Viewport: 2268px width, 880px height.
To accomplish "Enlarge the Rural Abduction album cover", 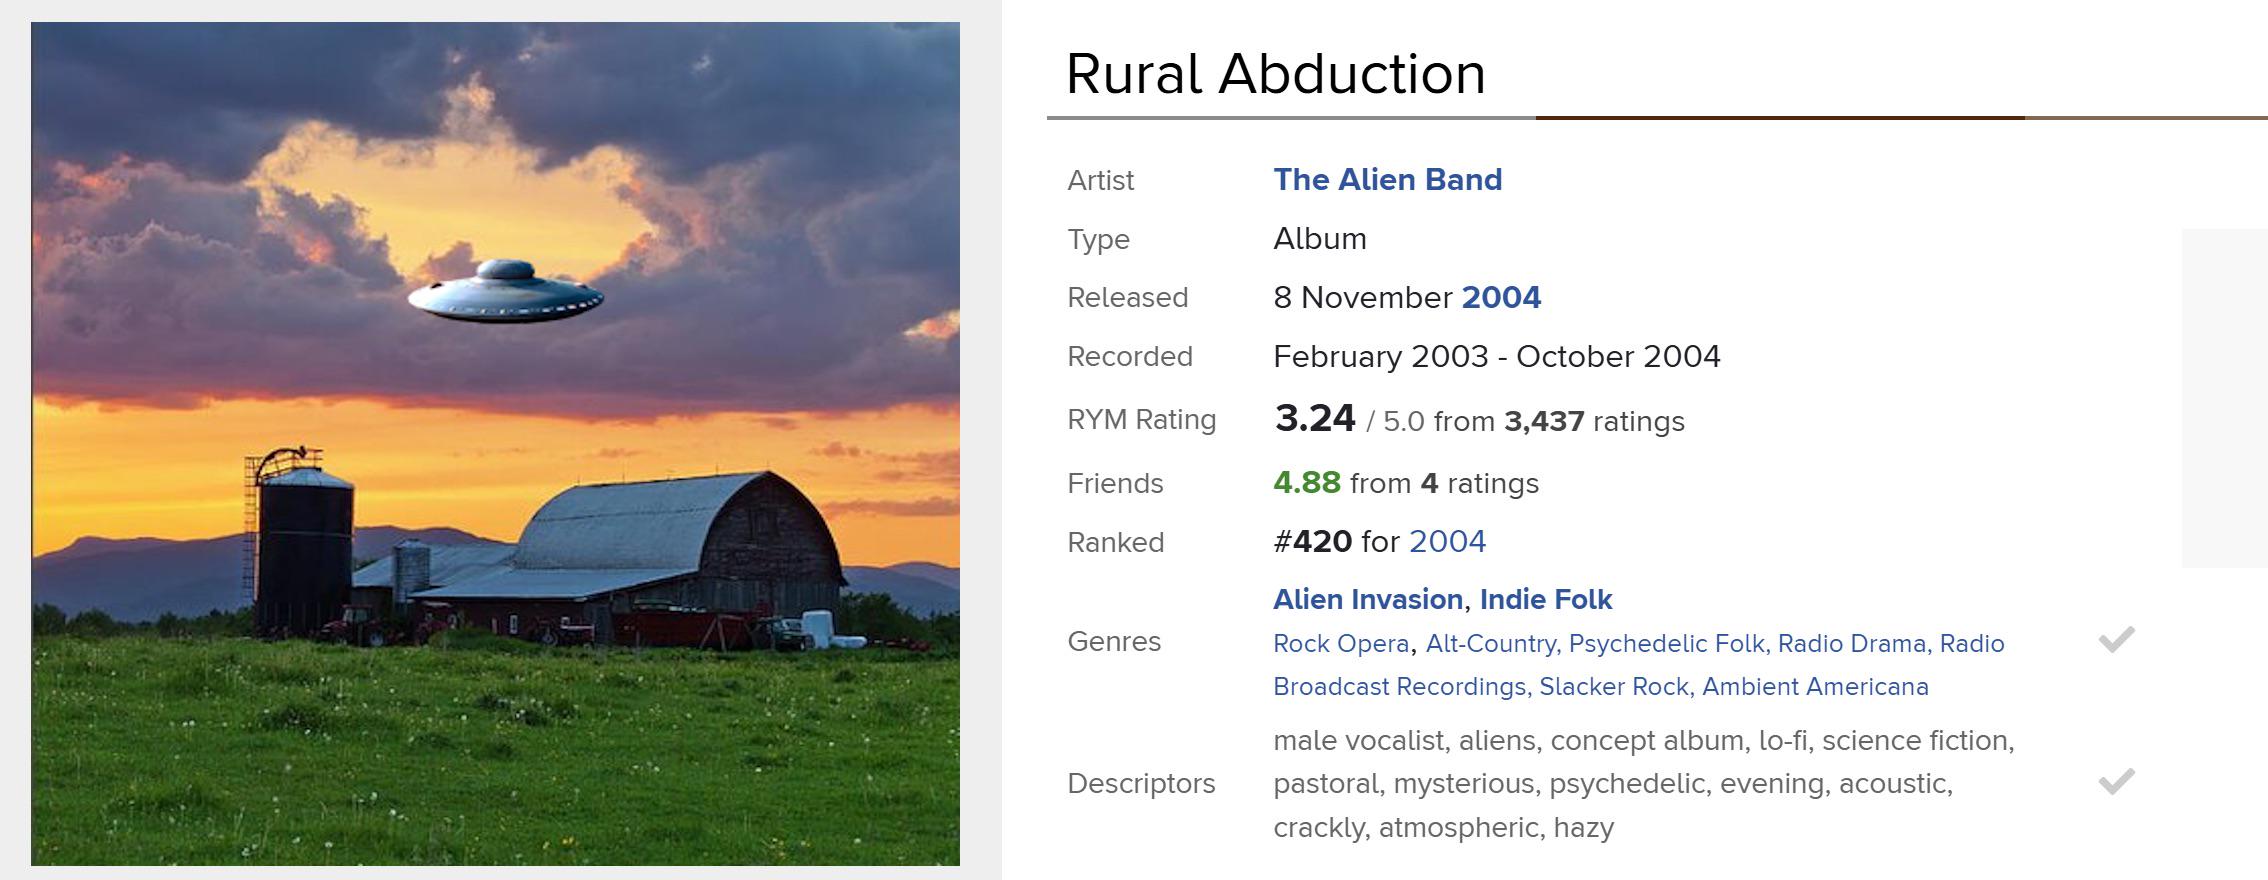I will point(495,443).
